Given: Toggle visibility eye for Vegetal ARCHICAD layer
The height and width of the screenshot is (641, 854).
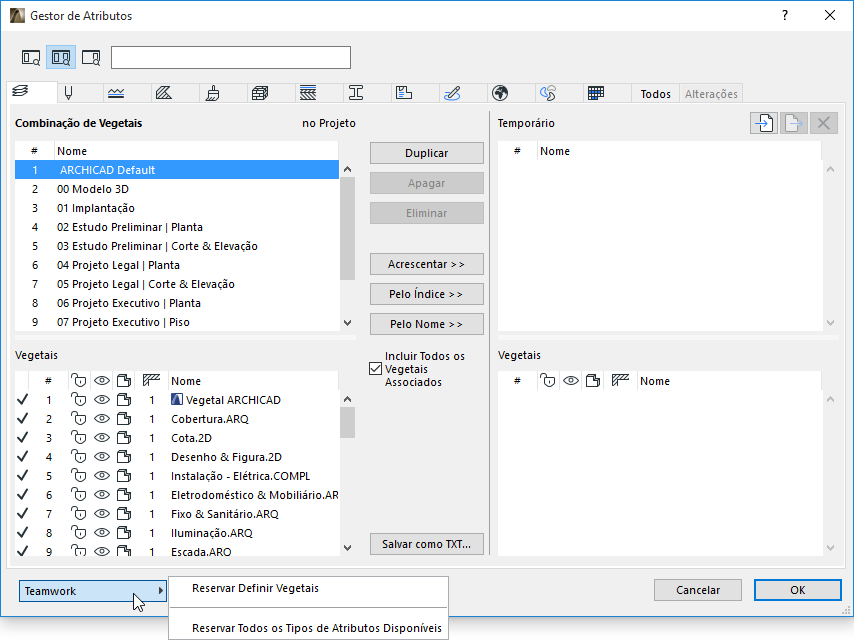Looking at the screenshot, I should (102, 400).
